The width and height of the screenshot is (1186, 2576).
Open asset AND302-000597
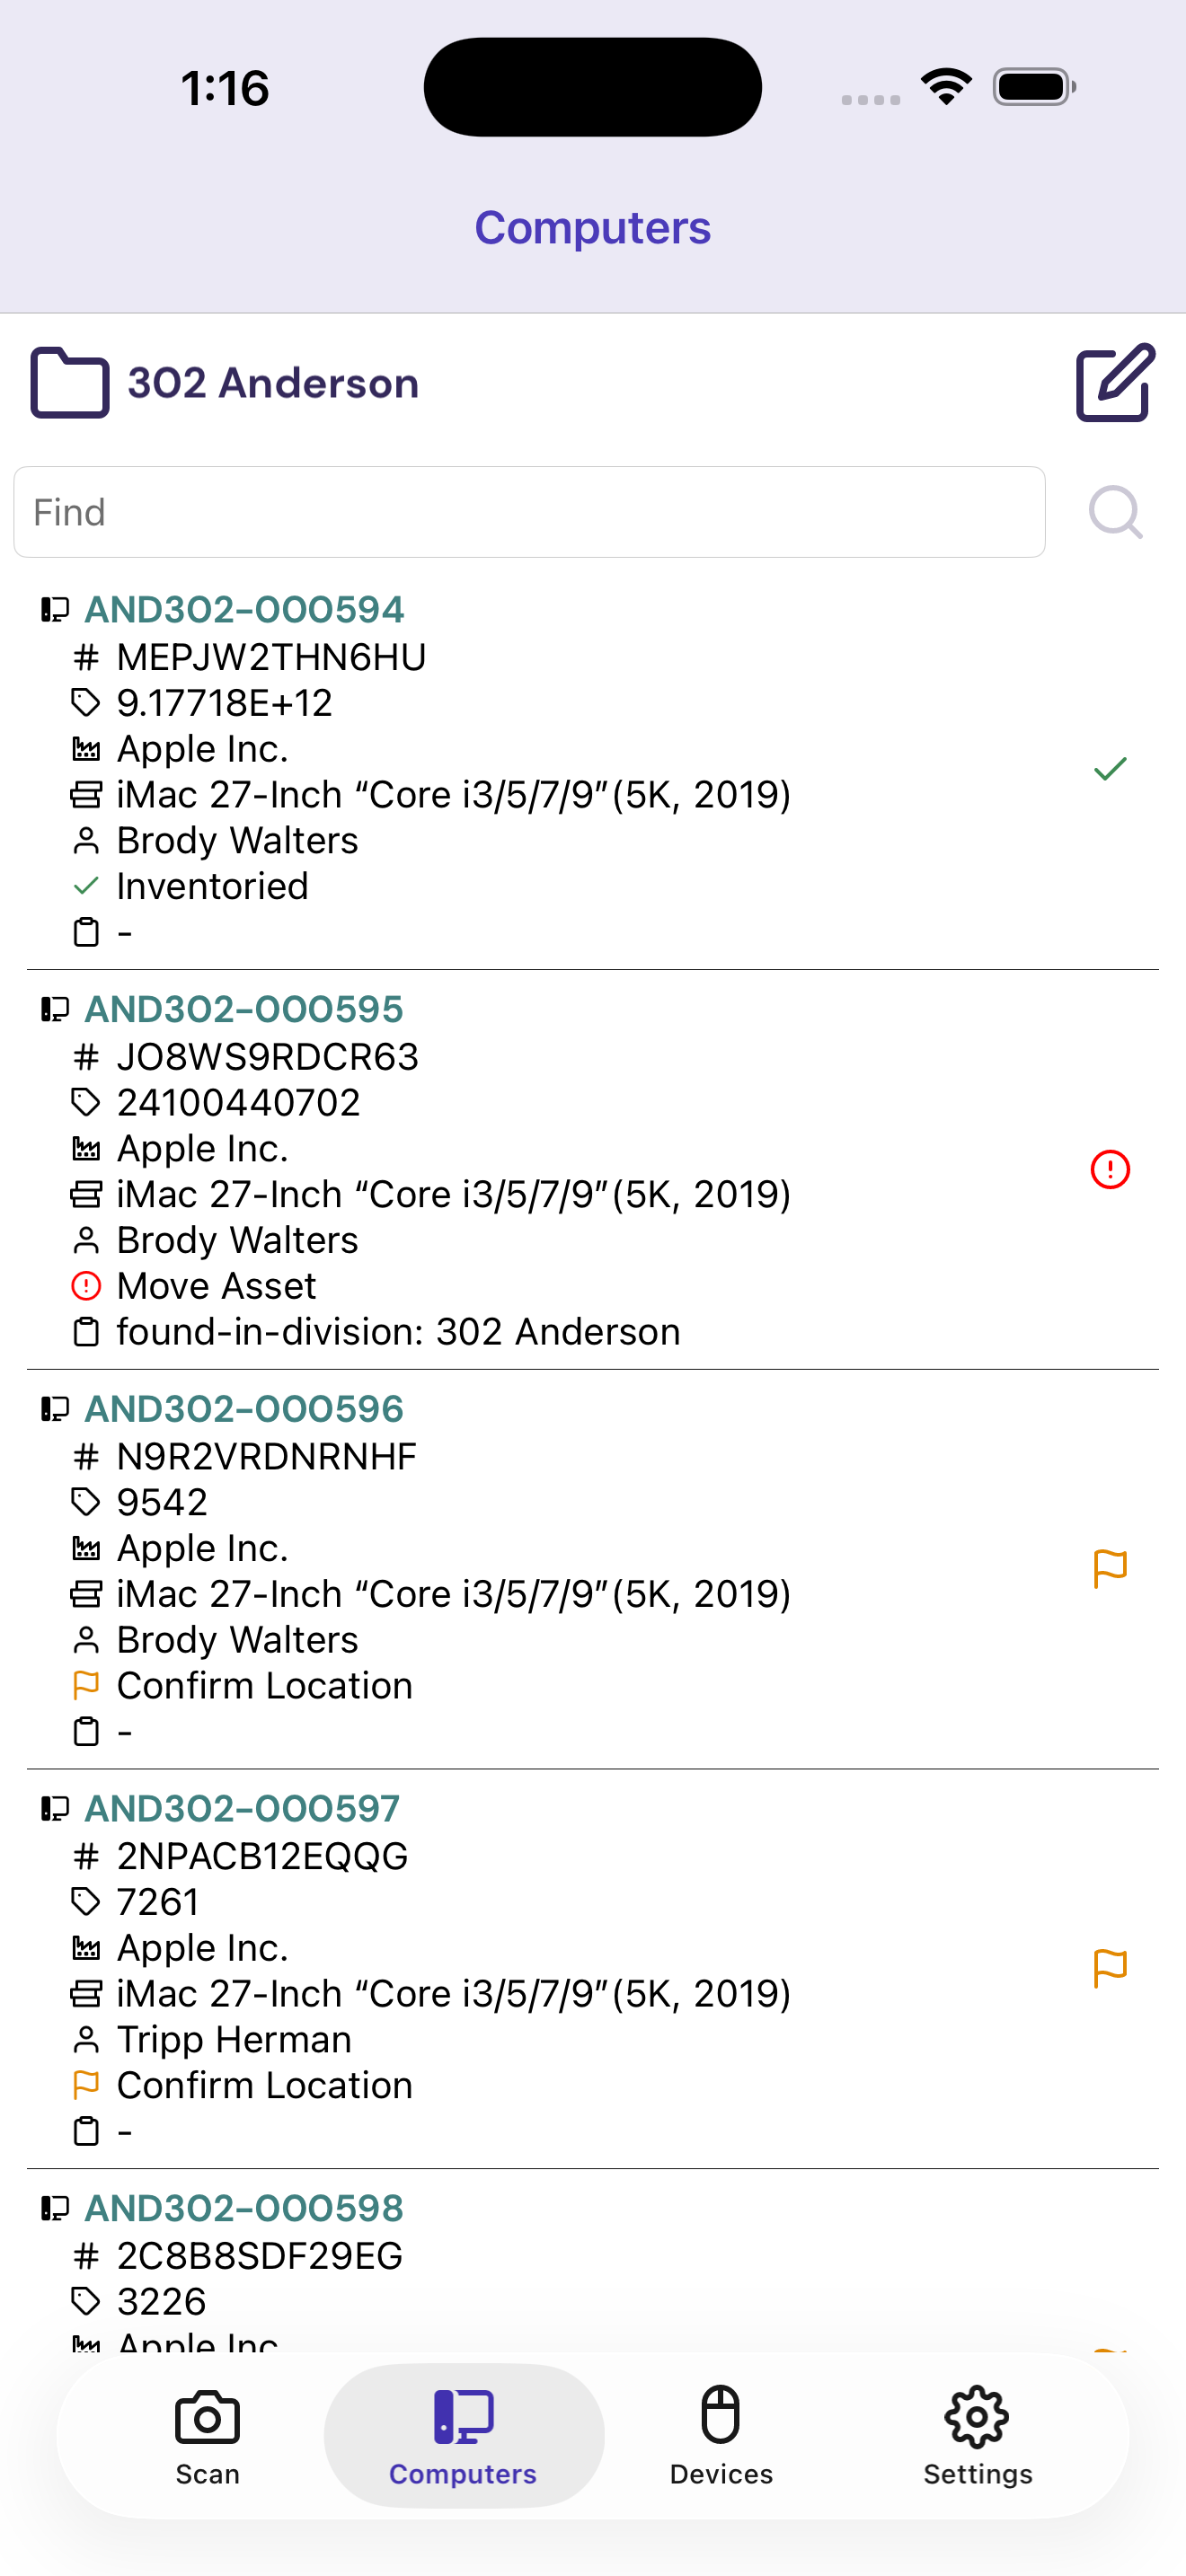point(242,1808)
